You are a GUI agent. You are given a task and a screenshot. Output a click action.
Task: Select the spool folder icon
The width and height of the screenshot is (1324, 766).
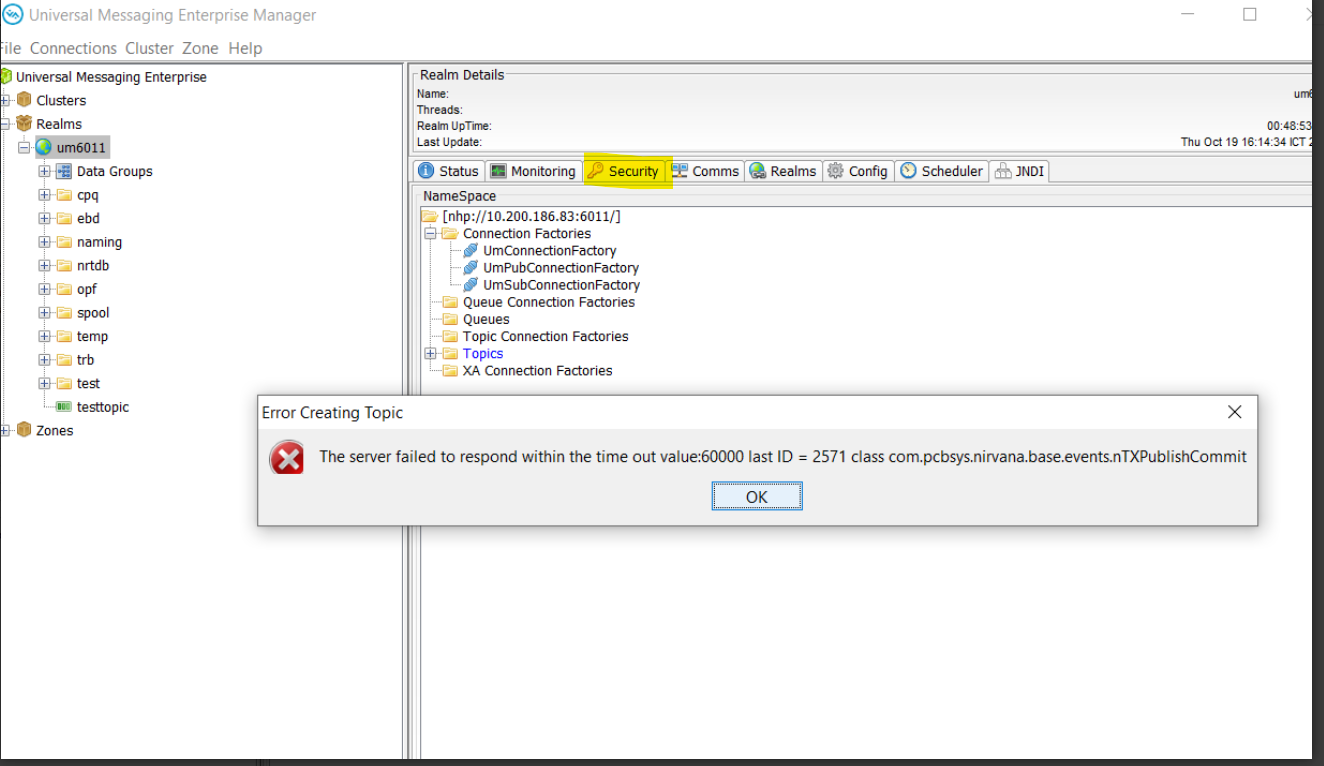coord(64,313)
